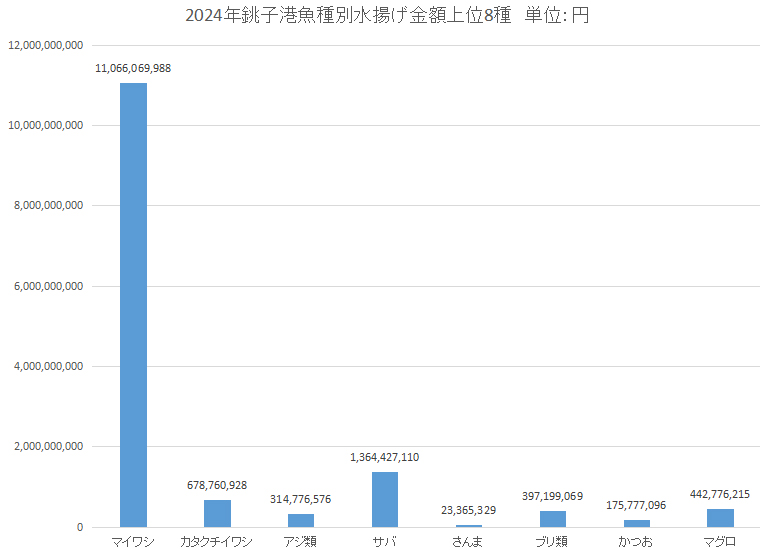Viewport: 760px width, 550px height.
Task: Click the 11,066,069,988 data label
Action: [x=133, y=68]
